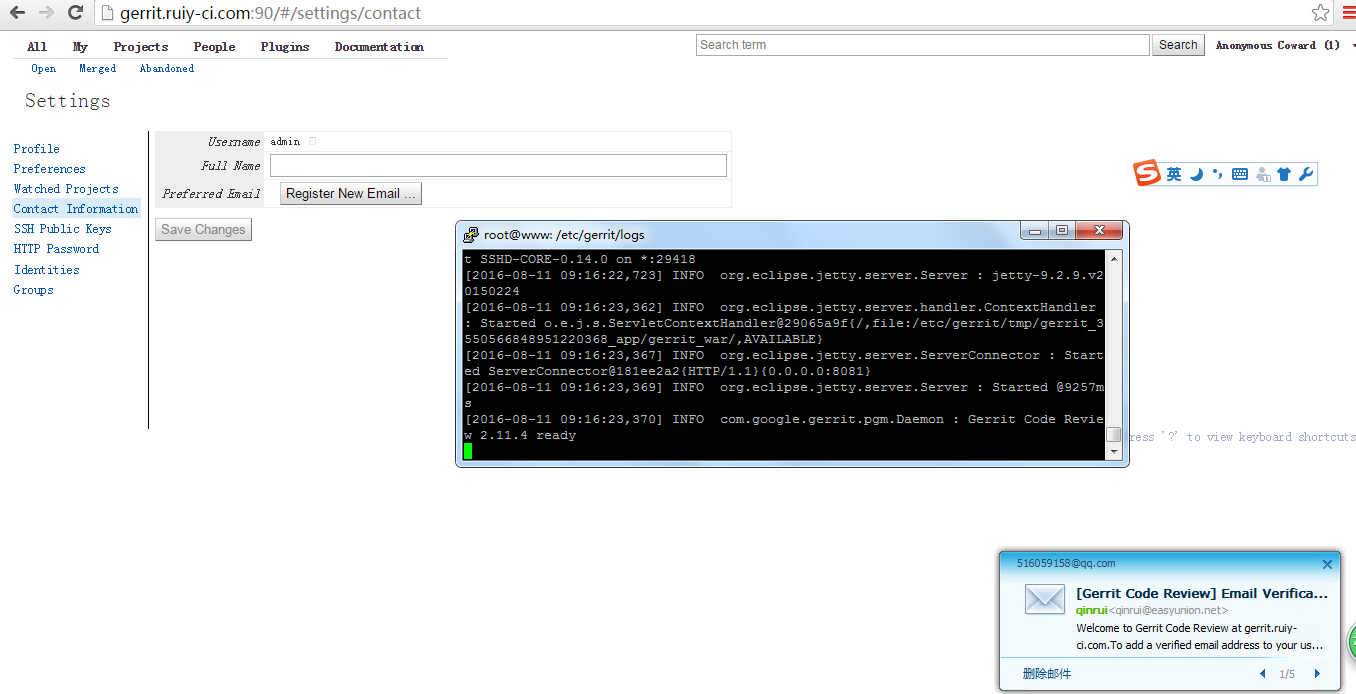The image size is (1356, 694).
Task: Click the mail preview text starting 'Welcome to Gerrit'
Action: point(1200,637)
